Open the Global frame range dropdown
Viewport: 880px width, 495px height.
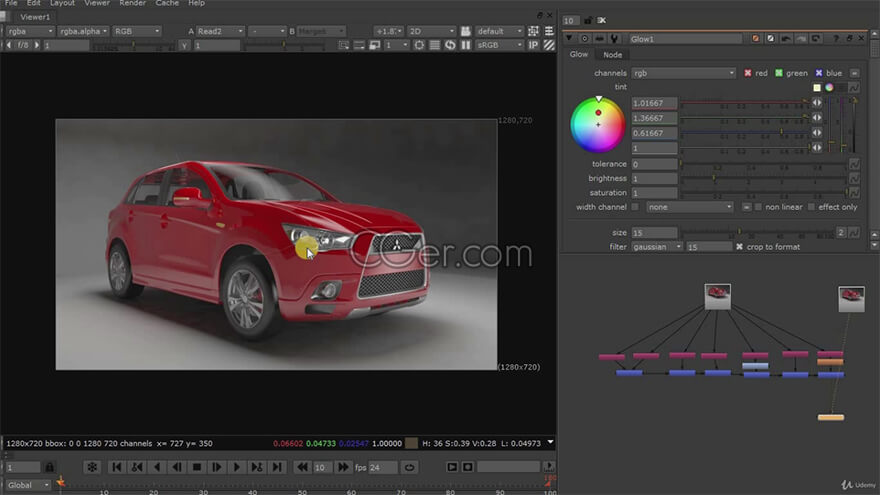coord(28,485)
